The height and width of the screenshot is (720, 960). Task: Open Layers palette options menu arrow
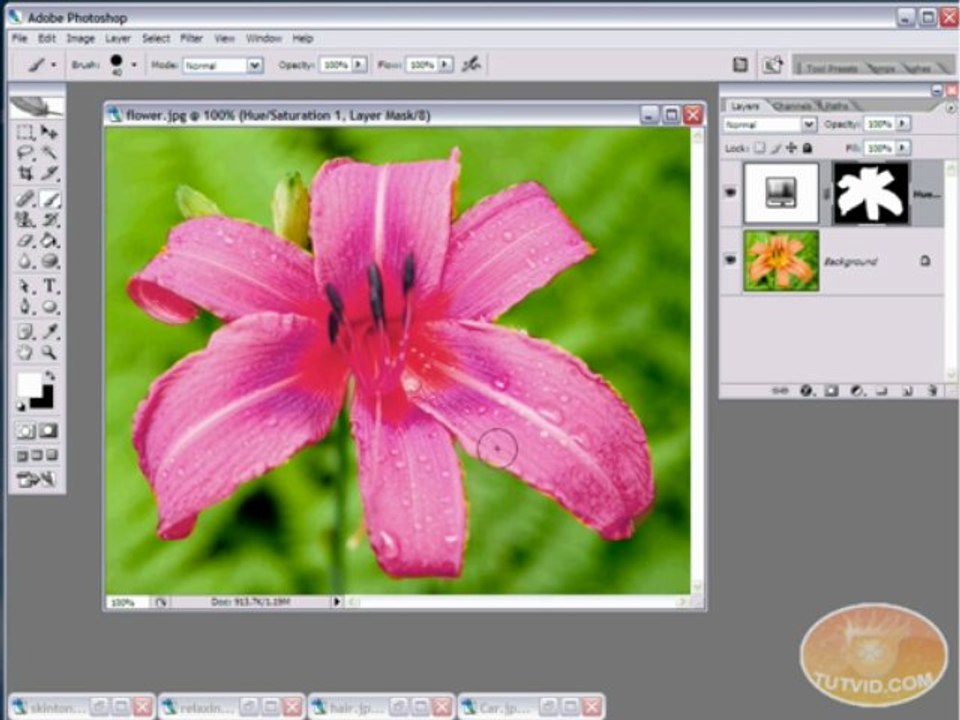pyautogui.click(x=950, y=108)
